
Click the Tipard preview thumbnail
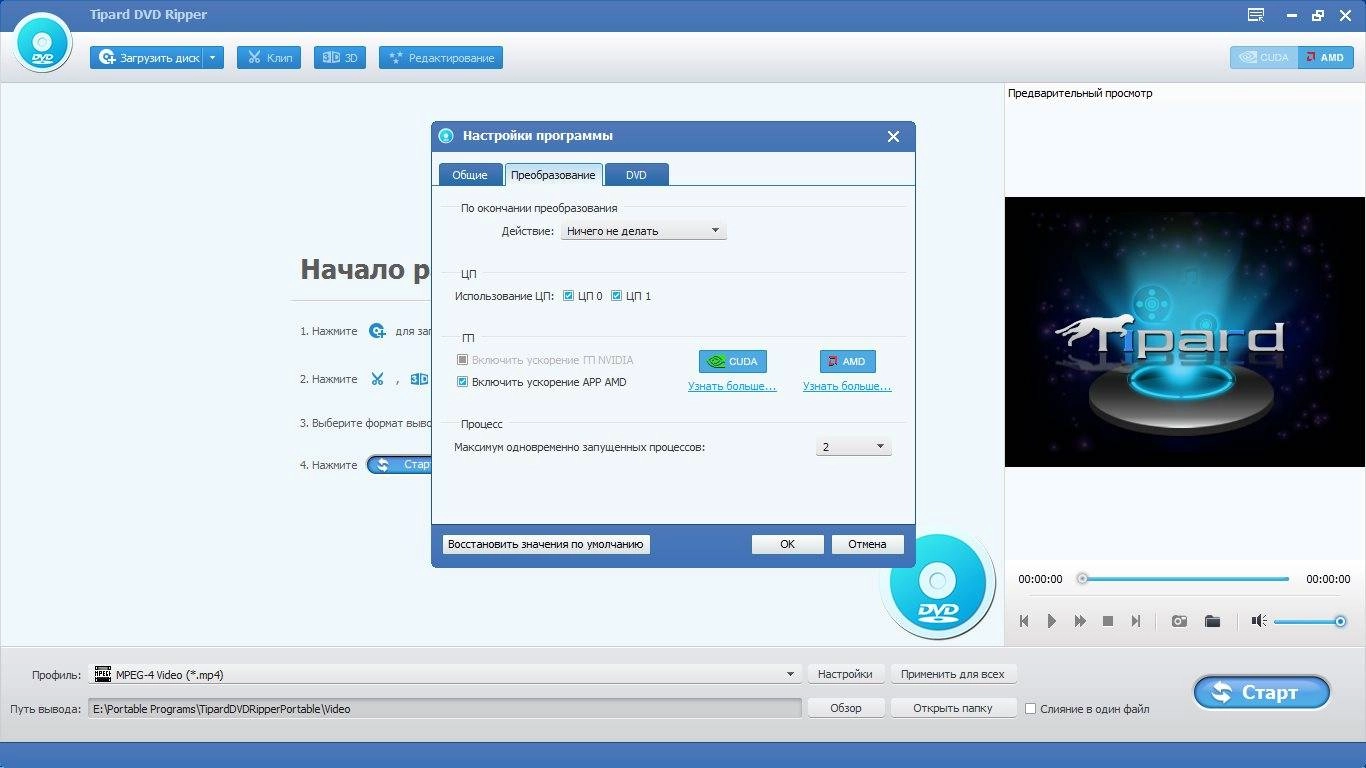[x=1185, y=332]
